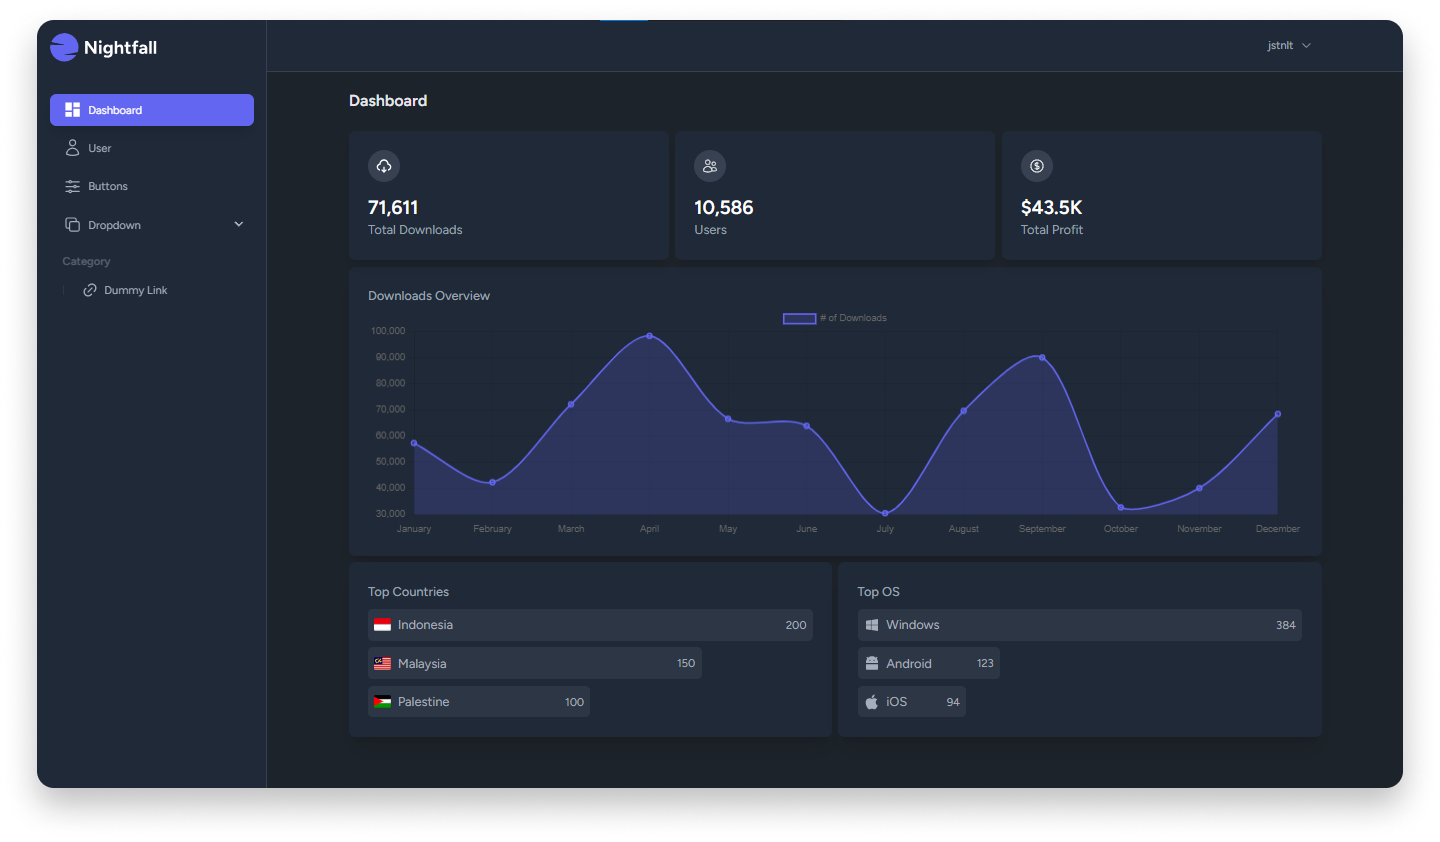Open the Buttons menu item
The image size is (1440, 842).
pyautogui.click(x=152, y=186)
